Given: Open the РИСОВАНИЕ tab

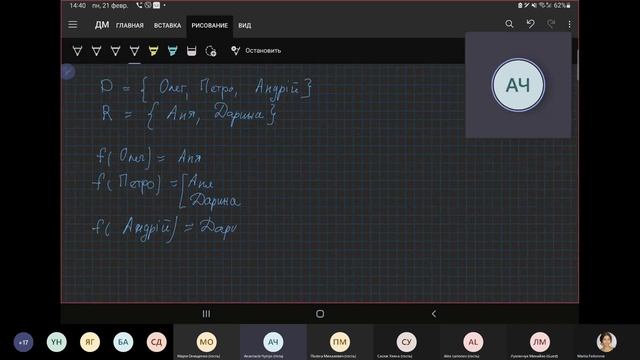Looking at the screenshot, I should [210, 25].
